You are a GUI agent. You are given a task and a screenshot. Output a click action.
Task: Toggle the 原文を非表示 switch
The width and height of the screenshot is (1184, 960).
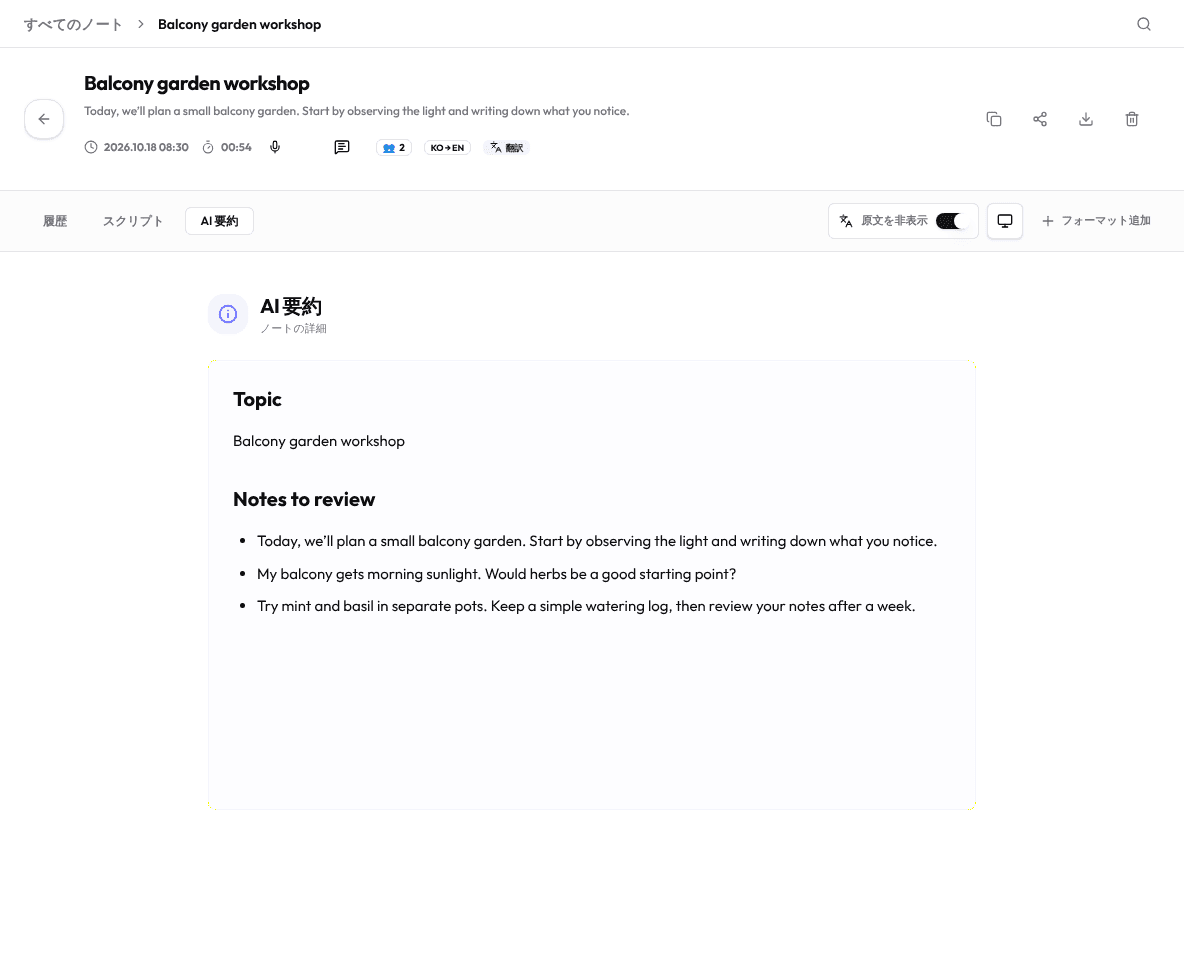(x=949, y=221)
